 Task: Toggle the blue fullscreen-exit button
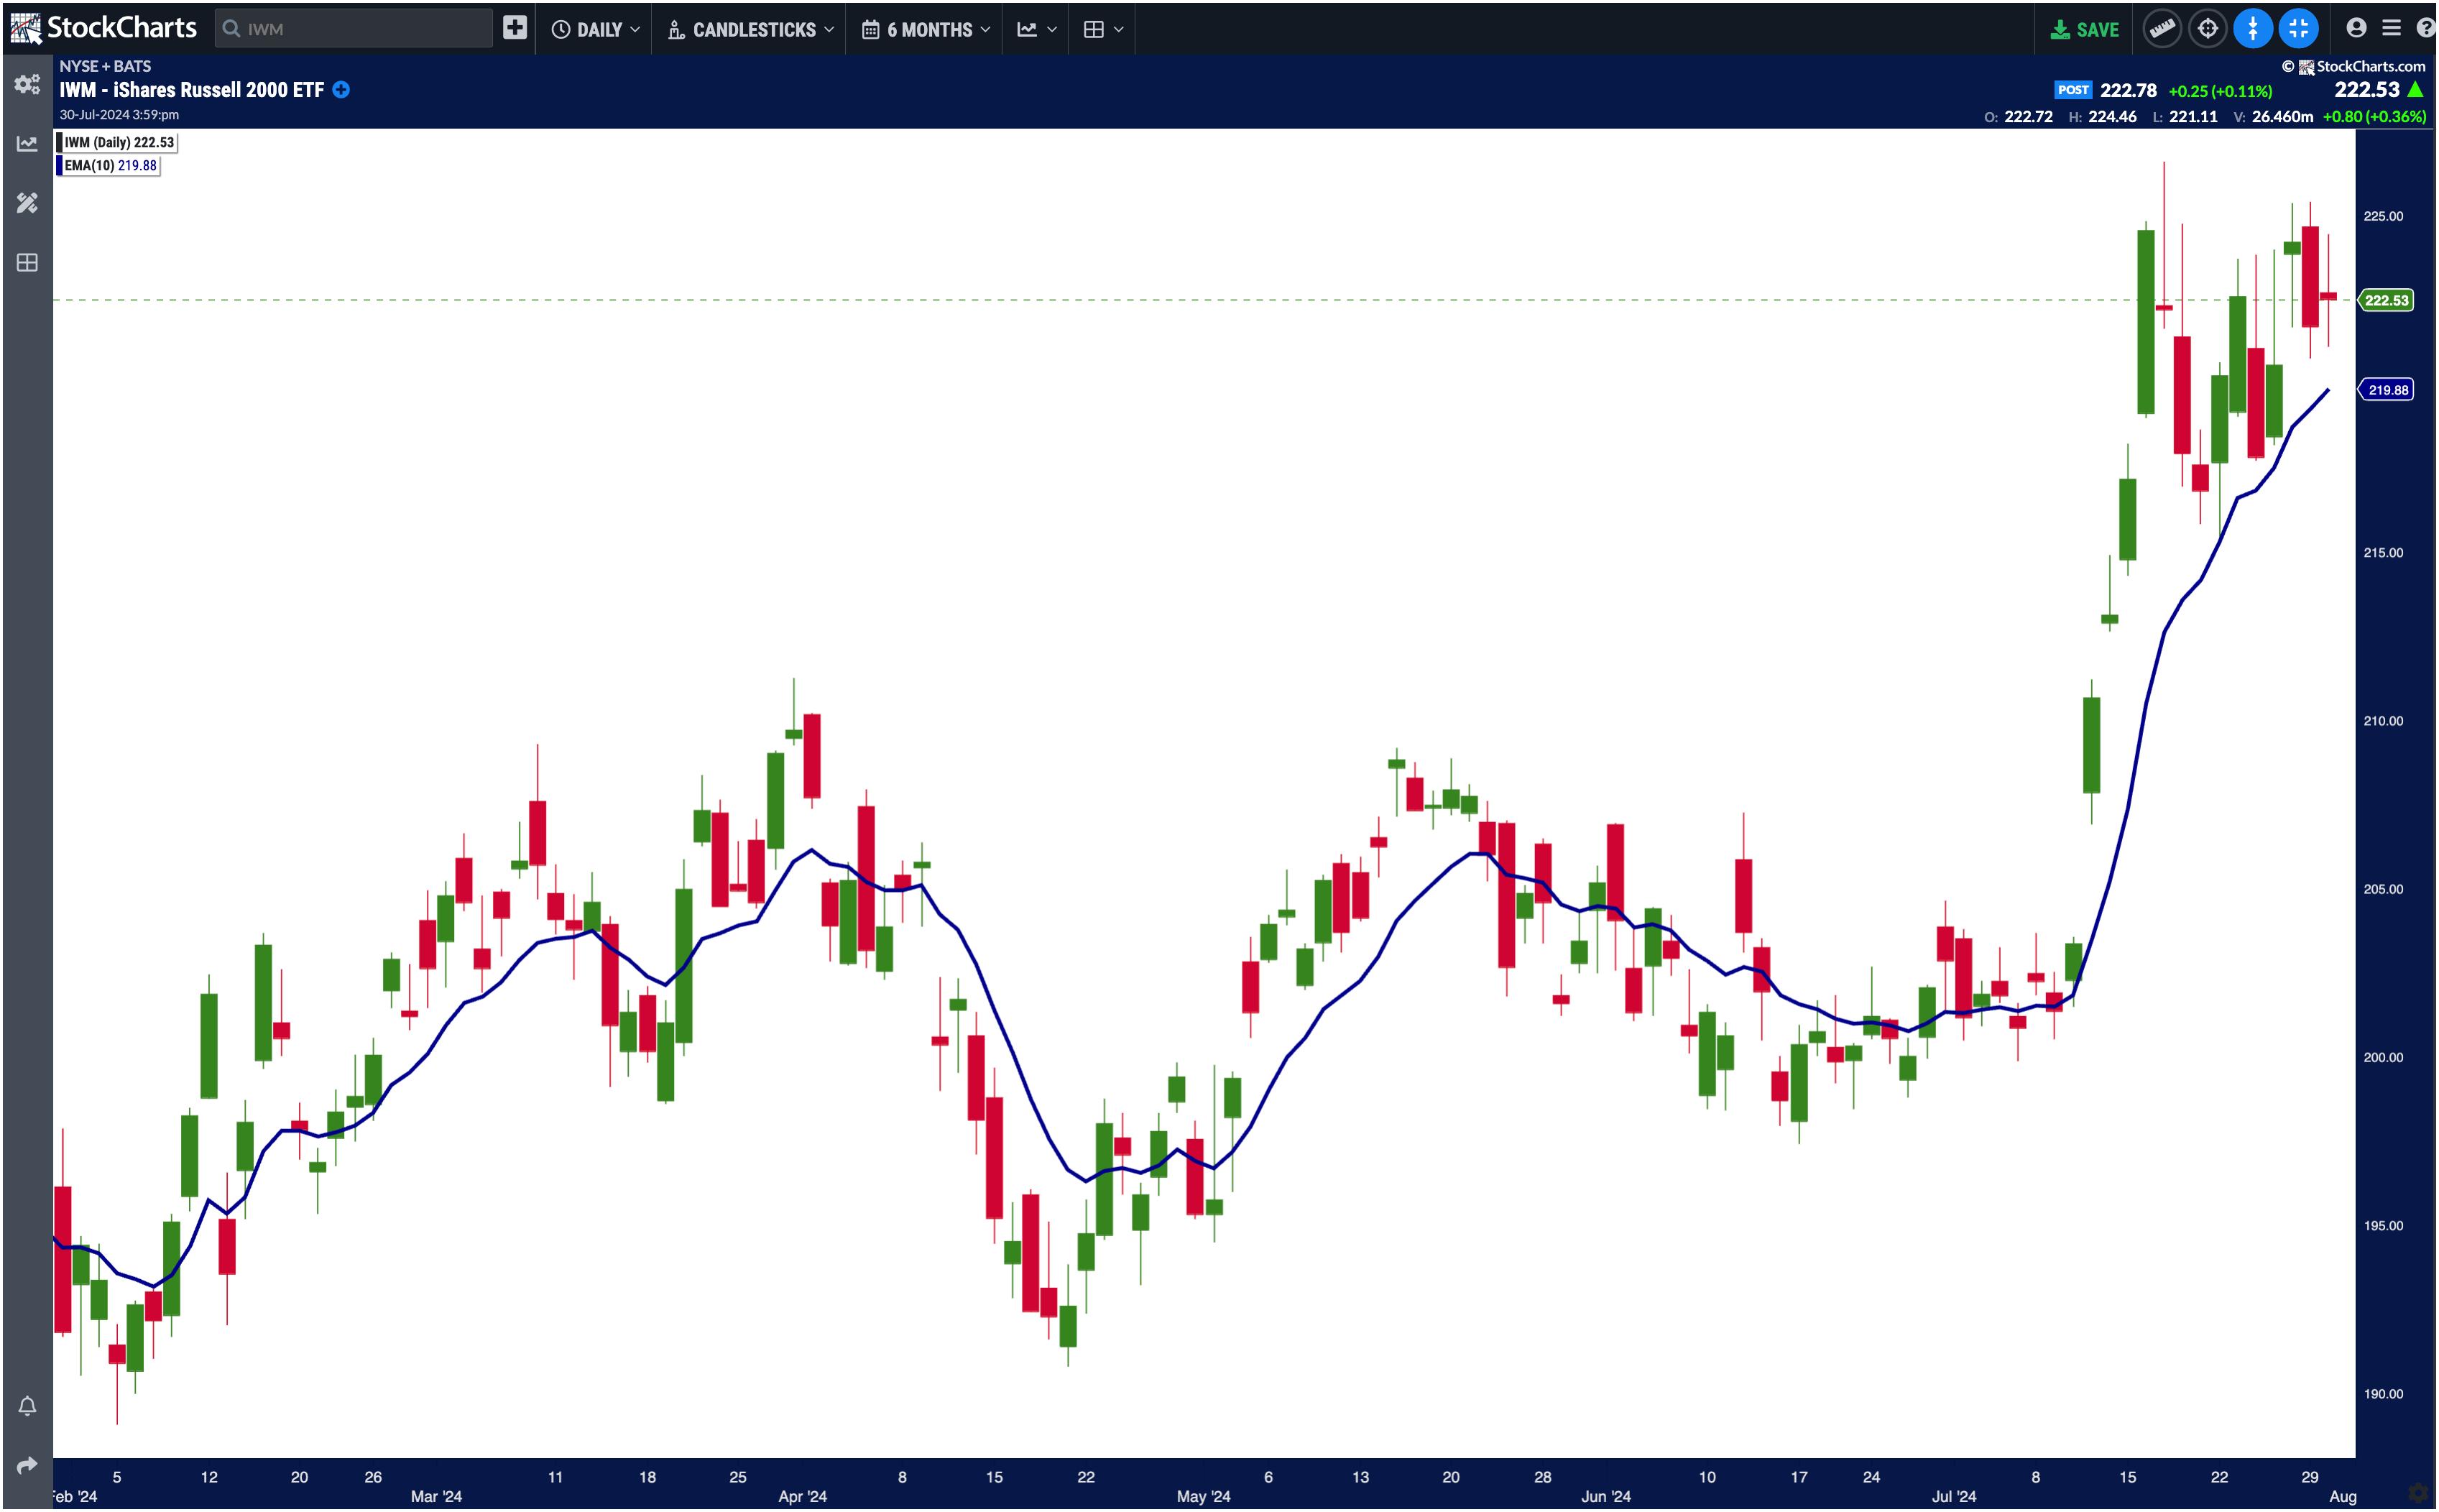pos(2298,28)
